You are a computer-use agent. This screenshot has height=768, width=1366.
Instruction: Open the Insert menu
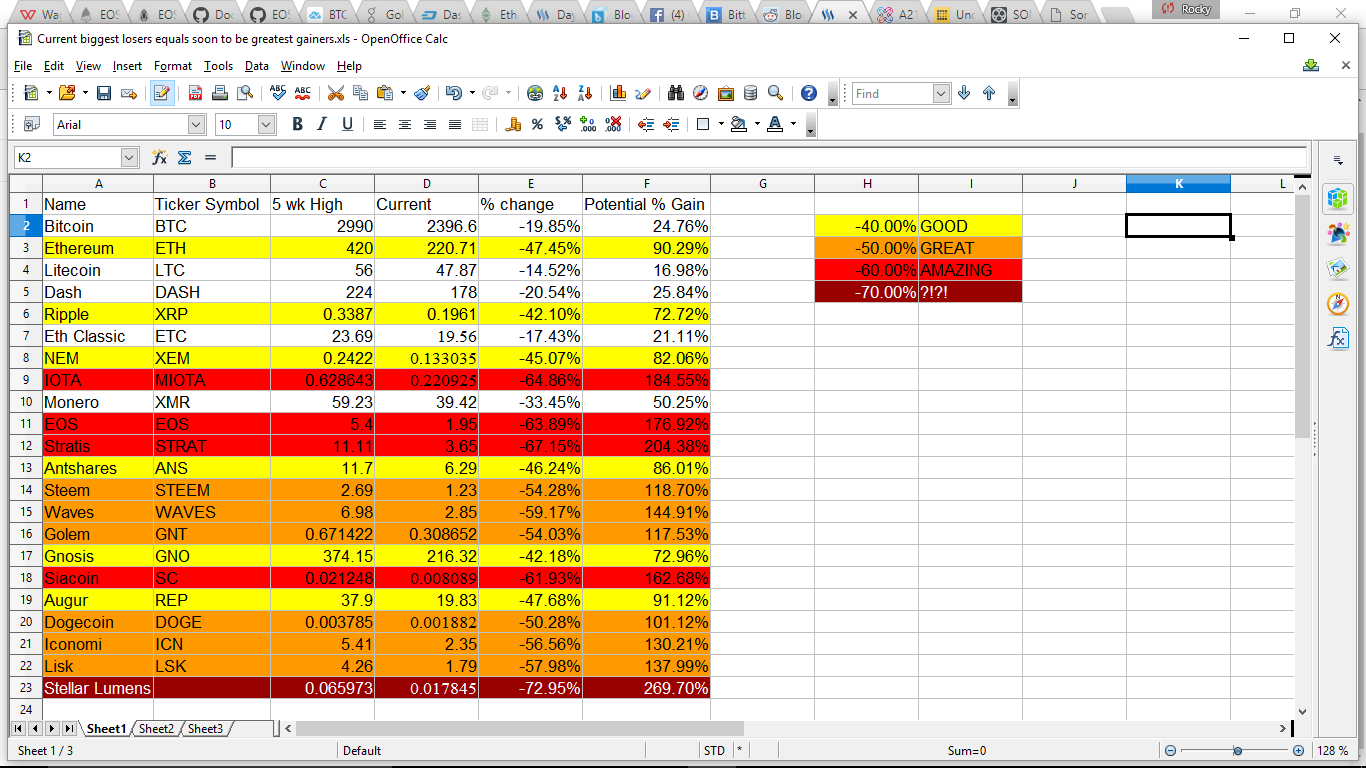pyautogui.click(x=127, y=66)
